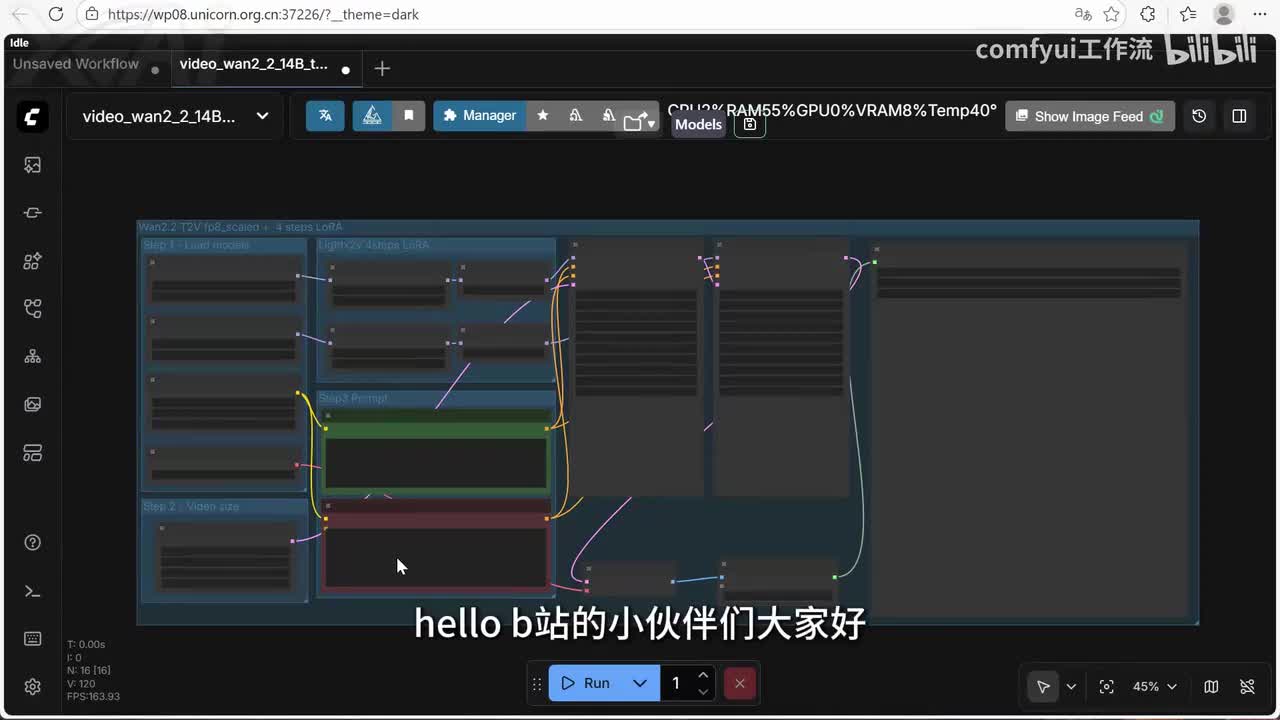Toggle the right side panel icon
The height and width of the screenshot is (720, 1280).
point(1239,116)
